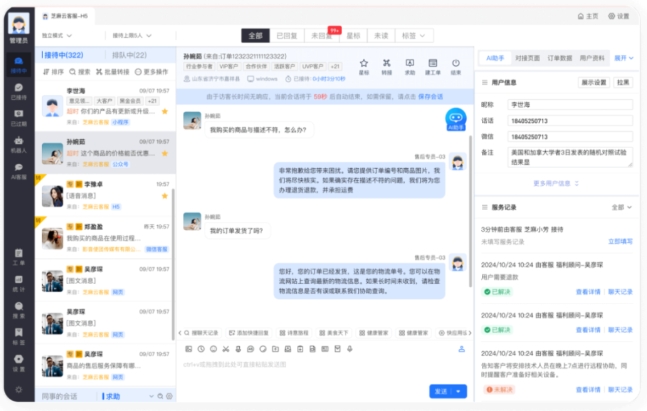
Task: Click the folder icon in the input toolbar
Action: tap(275, 349)
